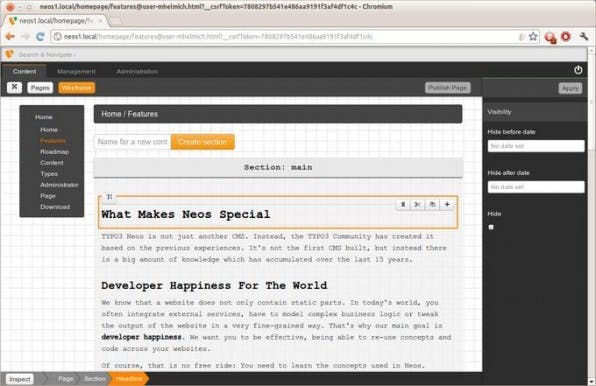Reload the page with the refresh icon
Screen dimensions: 596x386
click(x=40, y=36)
